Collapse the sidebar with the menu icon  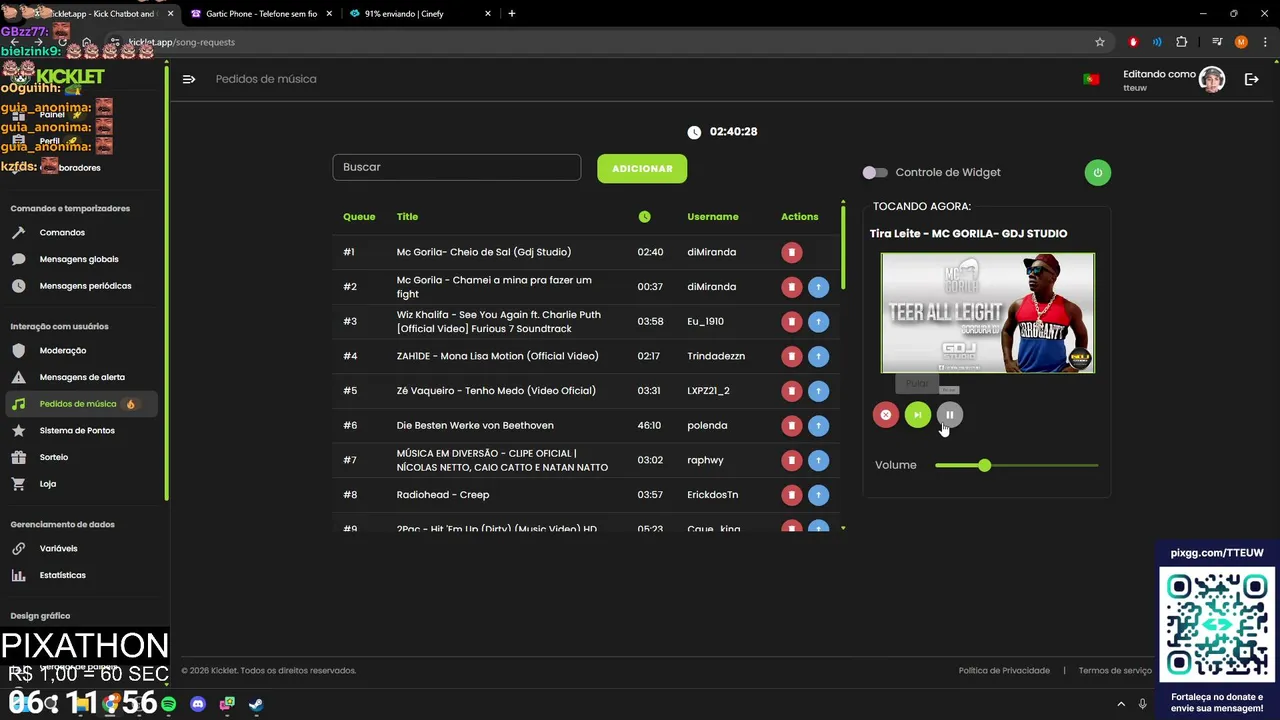[x=189, y=79]
